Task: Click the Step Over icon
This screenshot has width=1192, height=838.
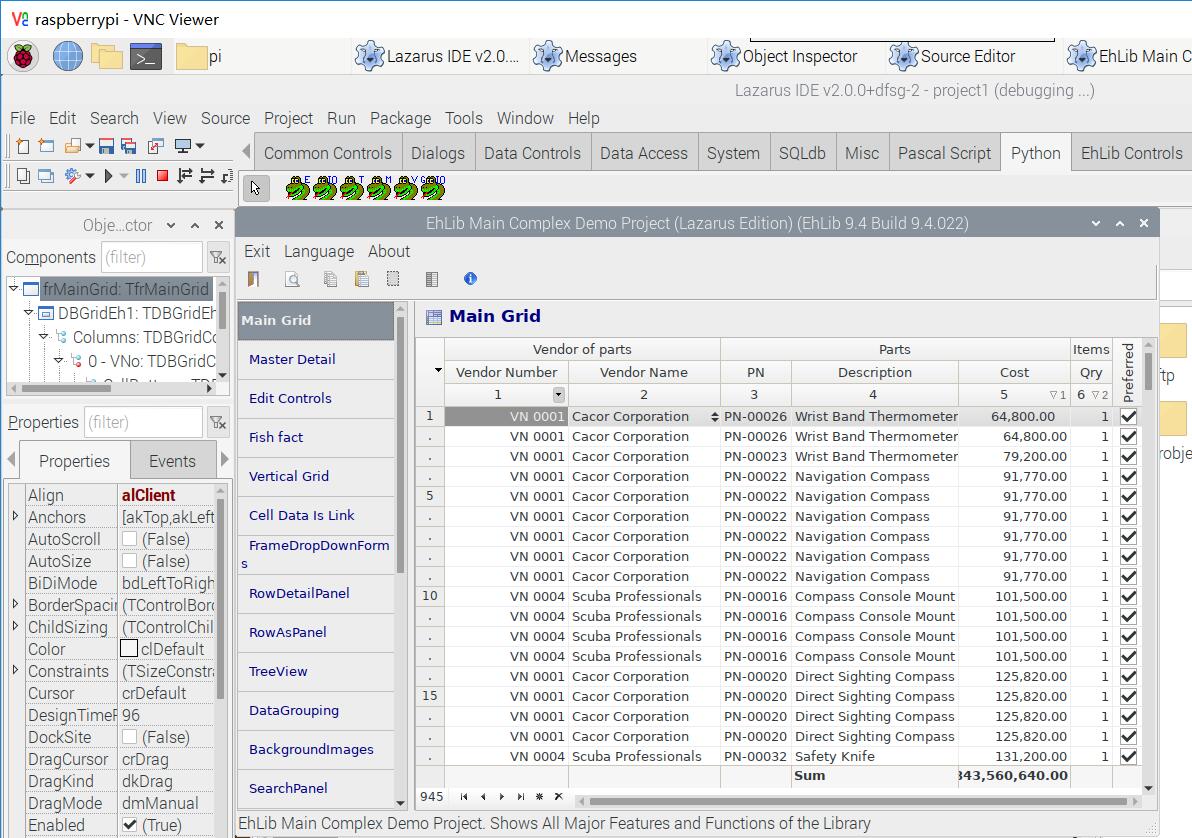Action: [x=207, y=176]
